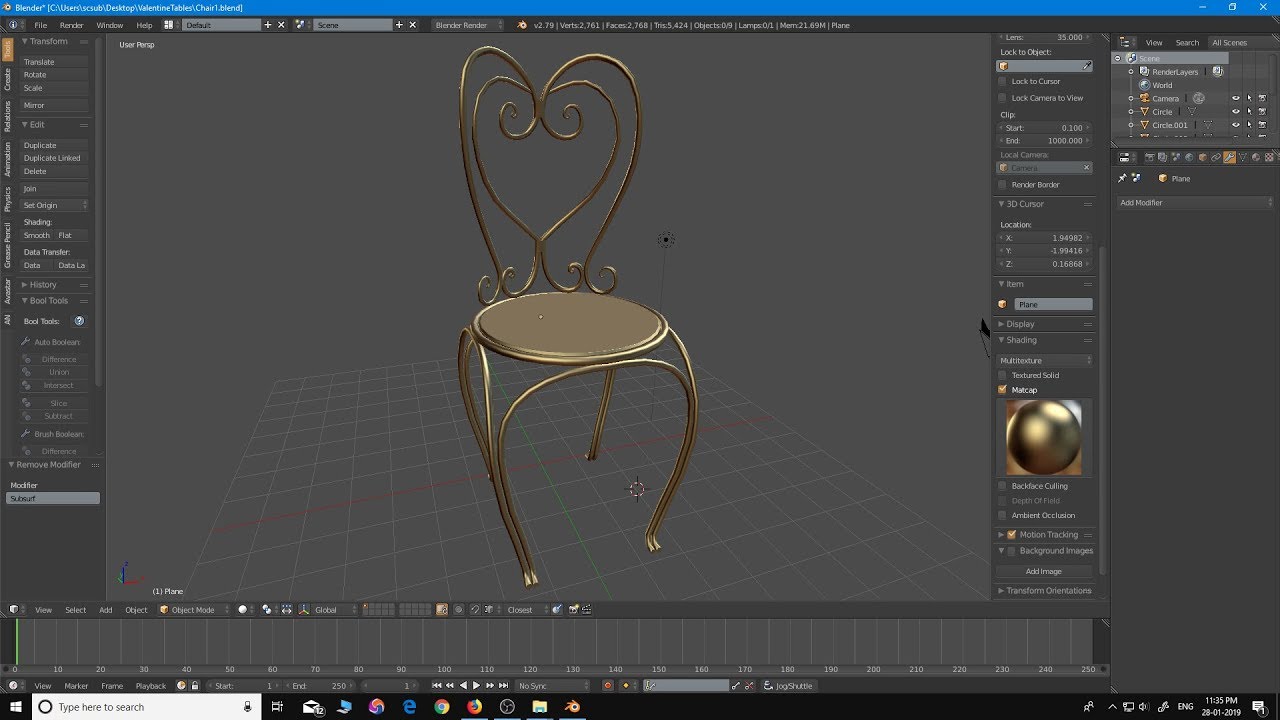The width and height of the screenshot is (1280, 720).
Task: Open the Add menu in viewport header
Action: pyautogui.click(x=105, y=610)
